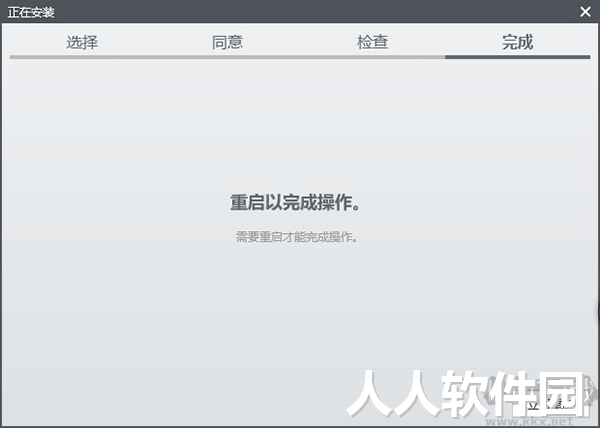Click the 正在安装 window title
This screenshot has width=600, height=428.
coord(31,12)
